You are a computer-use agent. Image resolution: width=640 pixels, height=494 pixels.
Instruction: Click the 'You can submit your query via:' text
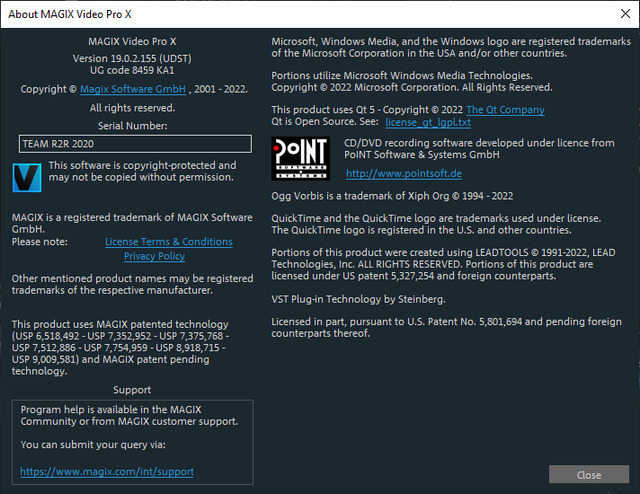(x=93, y=445)
